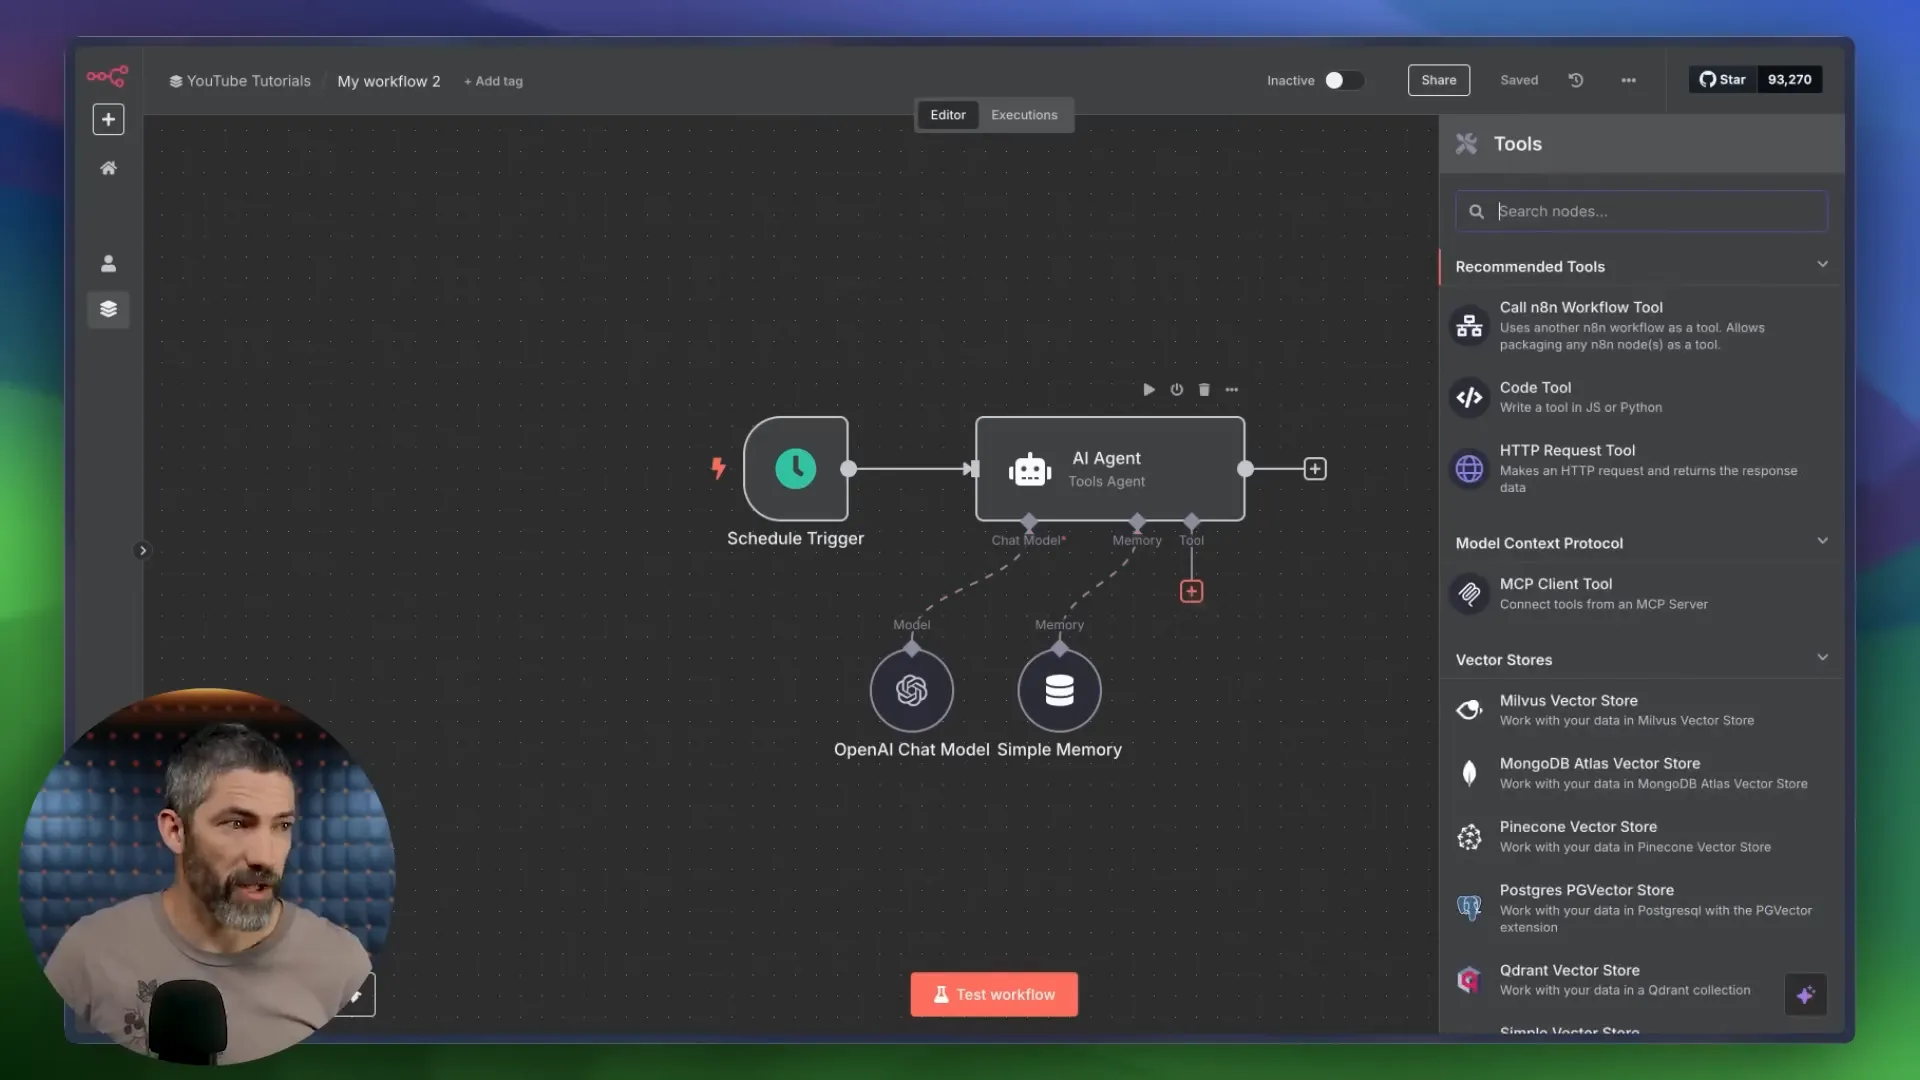The width and height of the screenshot is (1920, 1080).
Task: Collapse the Vector Stores section
Action: click(x=1822, y=658)
